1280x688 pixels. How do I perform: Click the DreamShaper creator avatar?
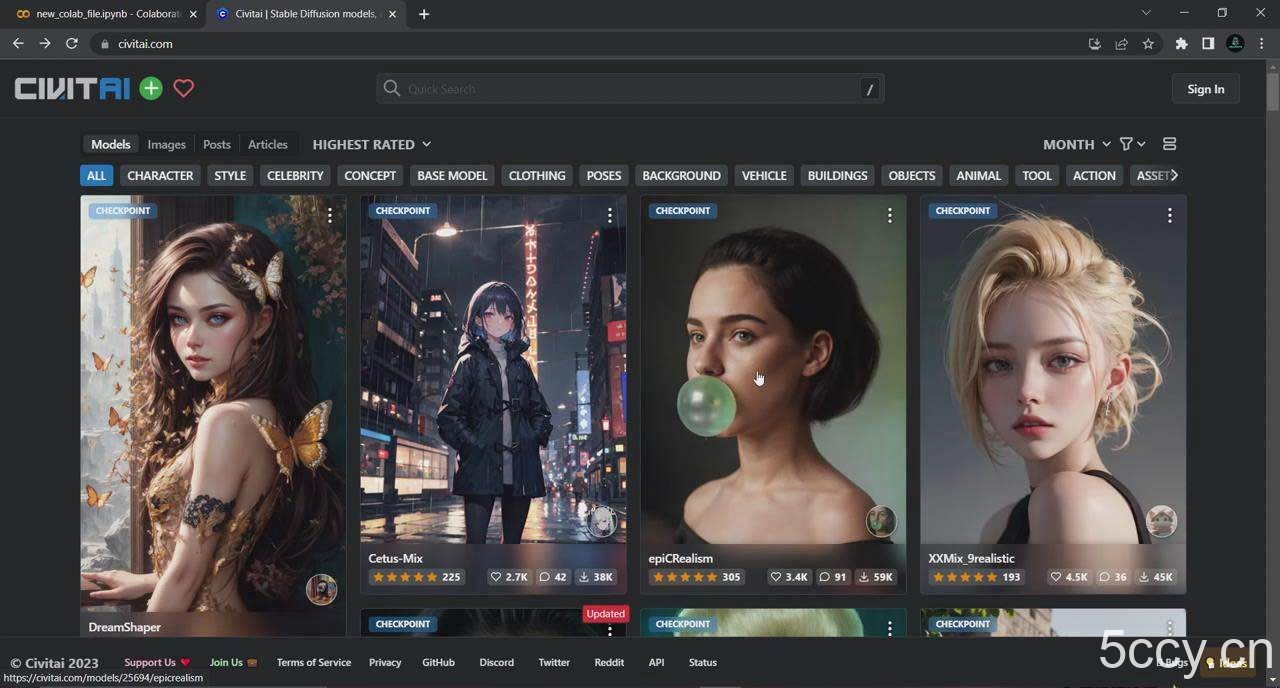321,589
